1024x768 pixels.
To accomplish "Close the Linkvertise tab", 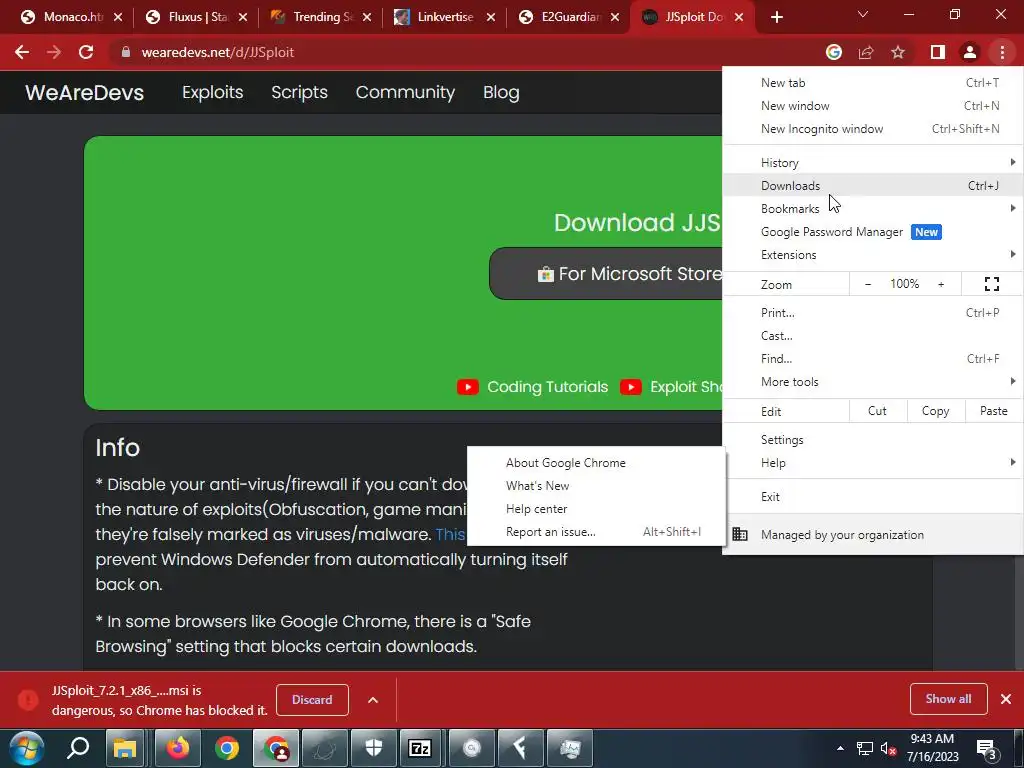I will (491, 18).
